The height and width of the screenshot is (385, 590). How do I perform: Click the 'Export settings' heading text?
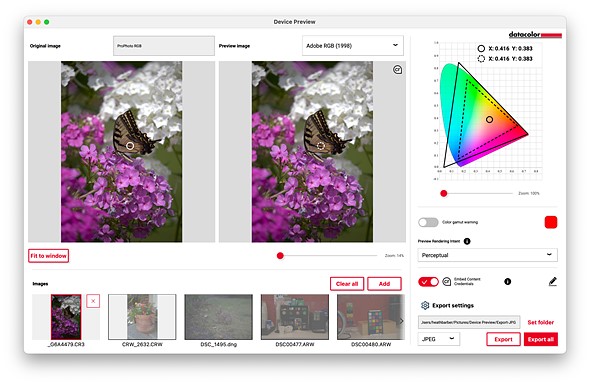point(453,305)
